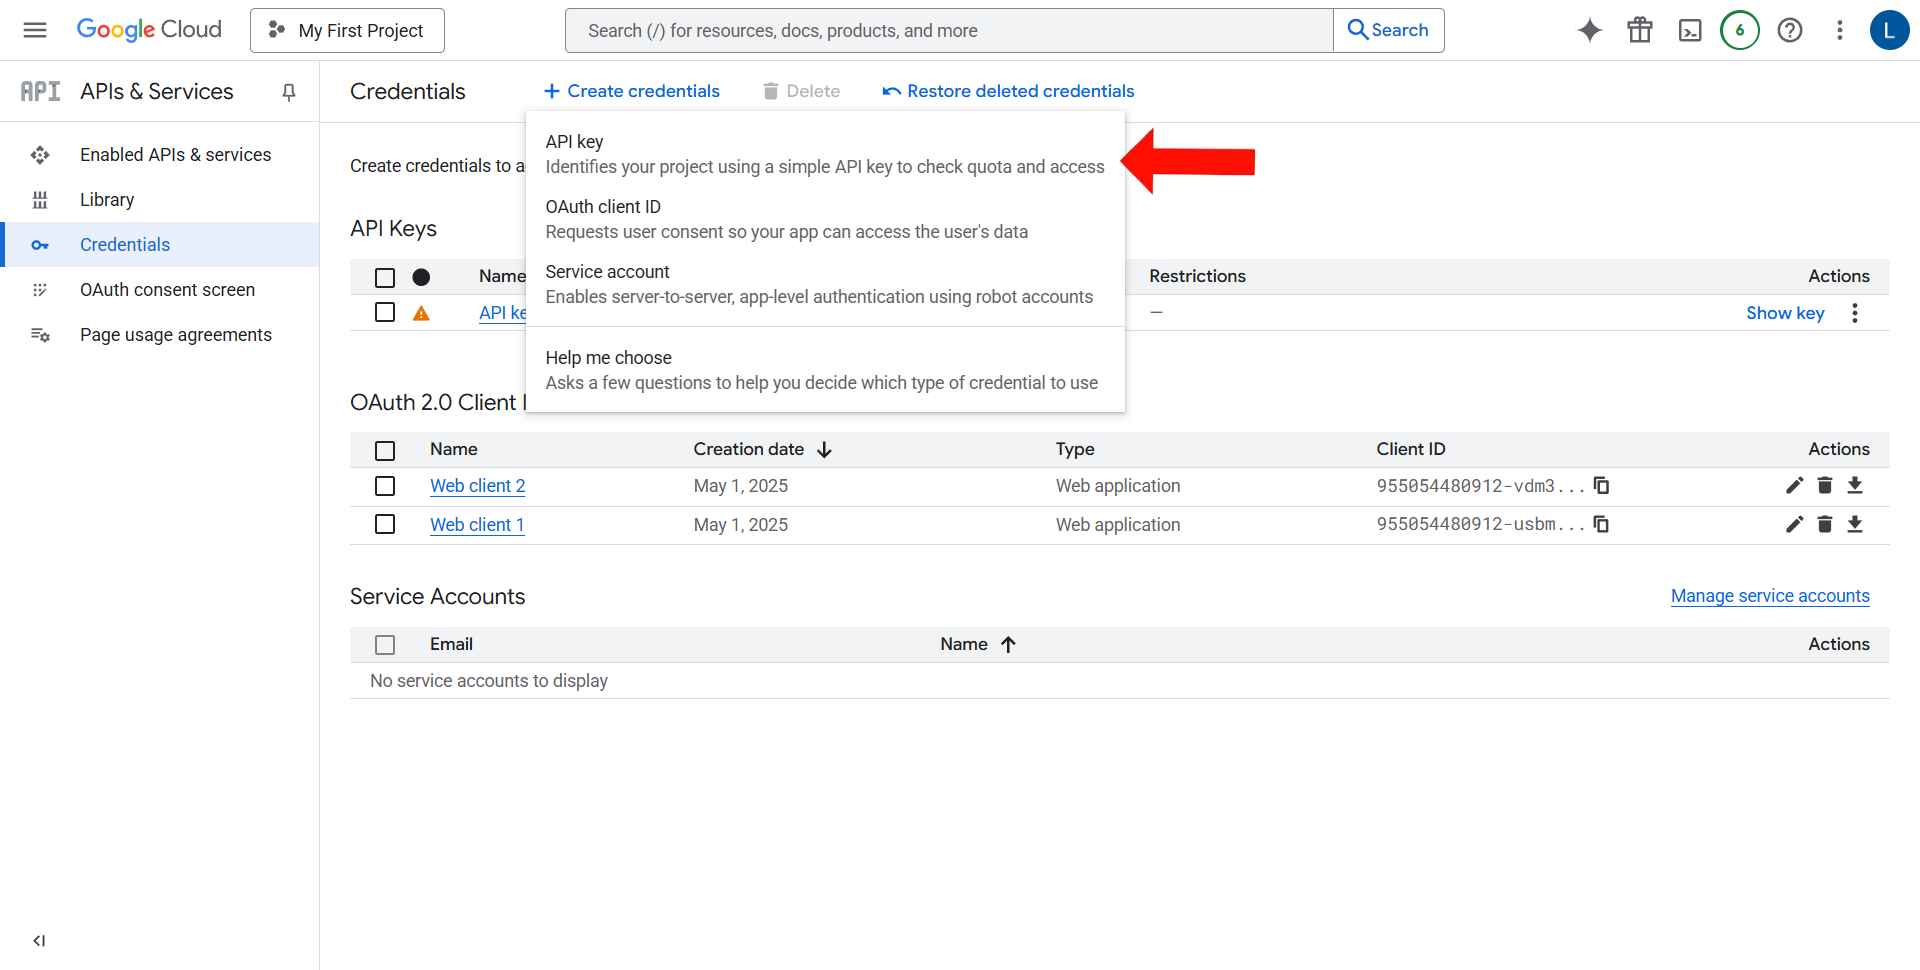Click the Google Cloud logo
The height and width of the screenshot is (970, 1920).
click(x=149, y=30)
